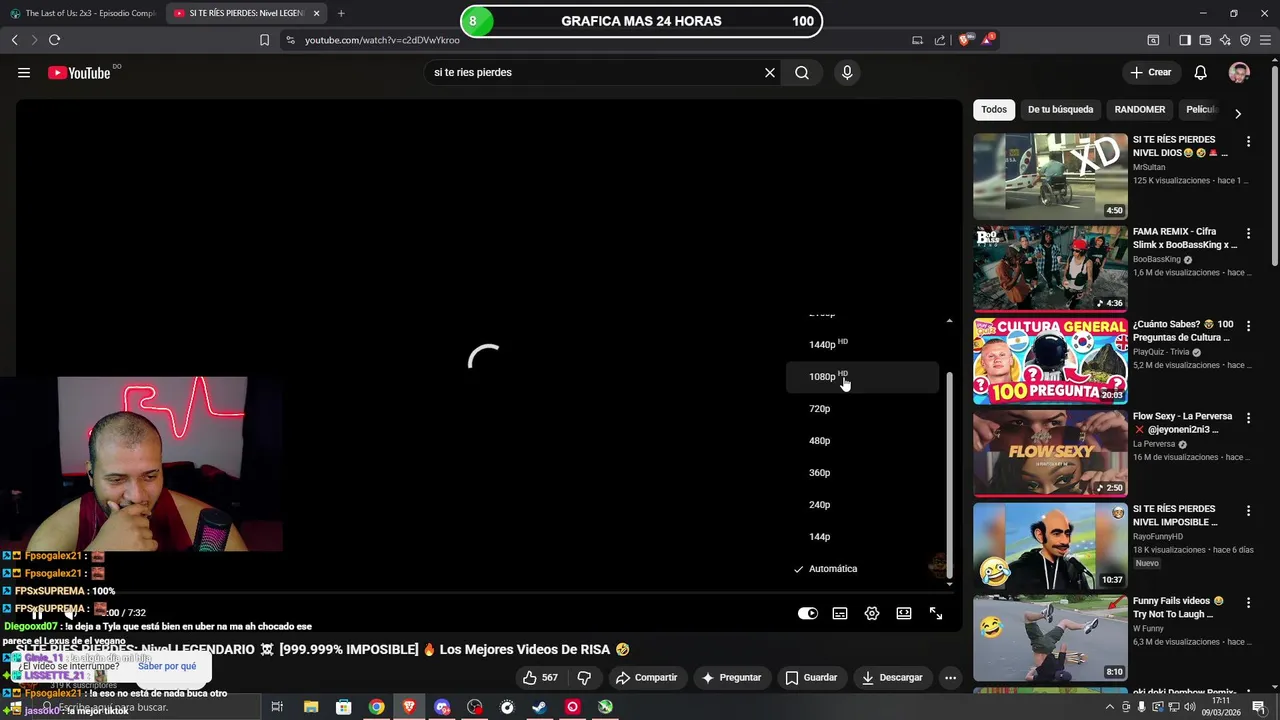Select 720p quality

point(862,409)
